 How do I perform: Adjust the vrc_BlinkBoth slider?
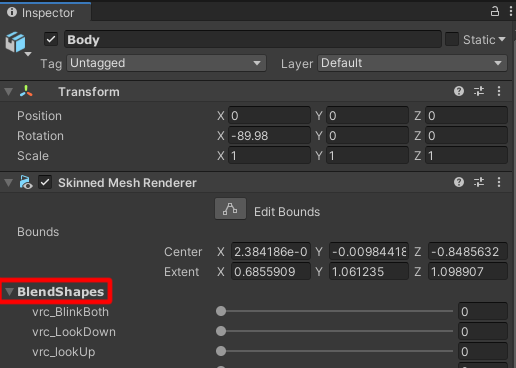334,311
